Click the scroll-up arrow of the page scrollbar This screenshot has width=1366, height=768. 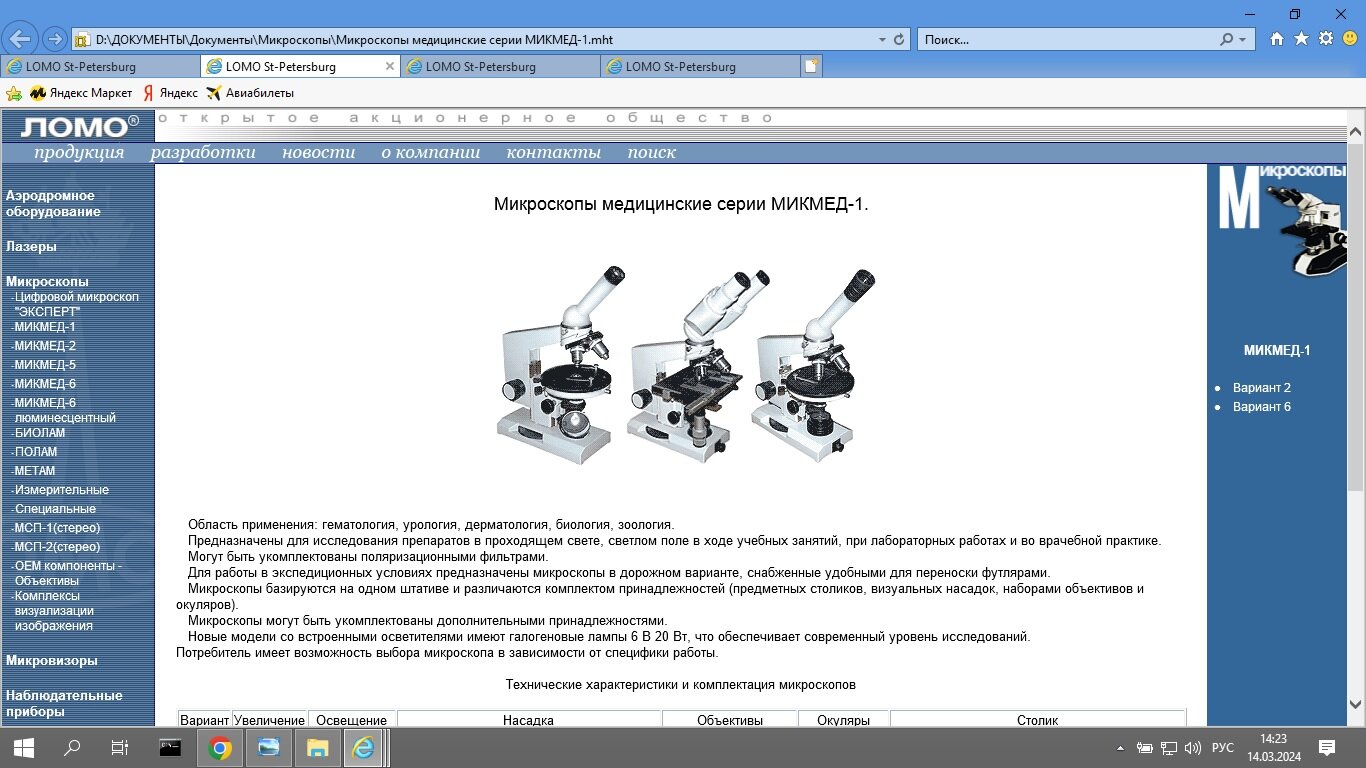[x=1356, y=133]
